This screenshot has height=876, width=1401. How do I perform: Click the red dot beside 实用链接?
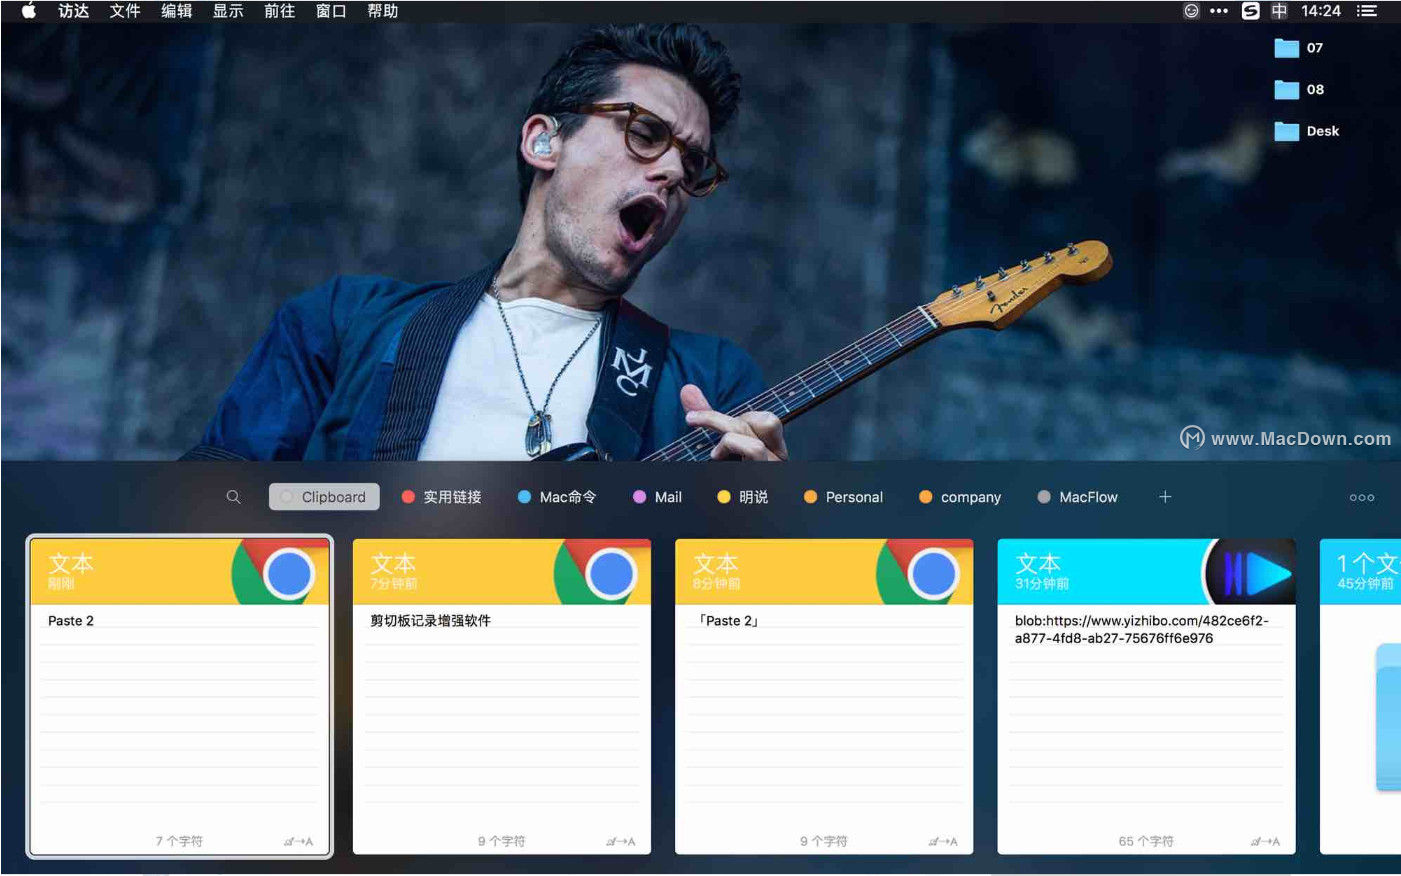(x=408, y=497)
